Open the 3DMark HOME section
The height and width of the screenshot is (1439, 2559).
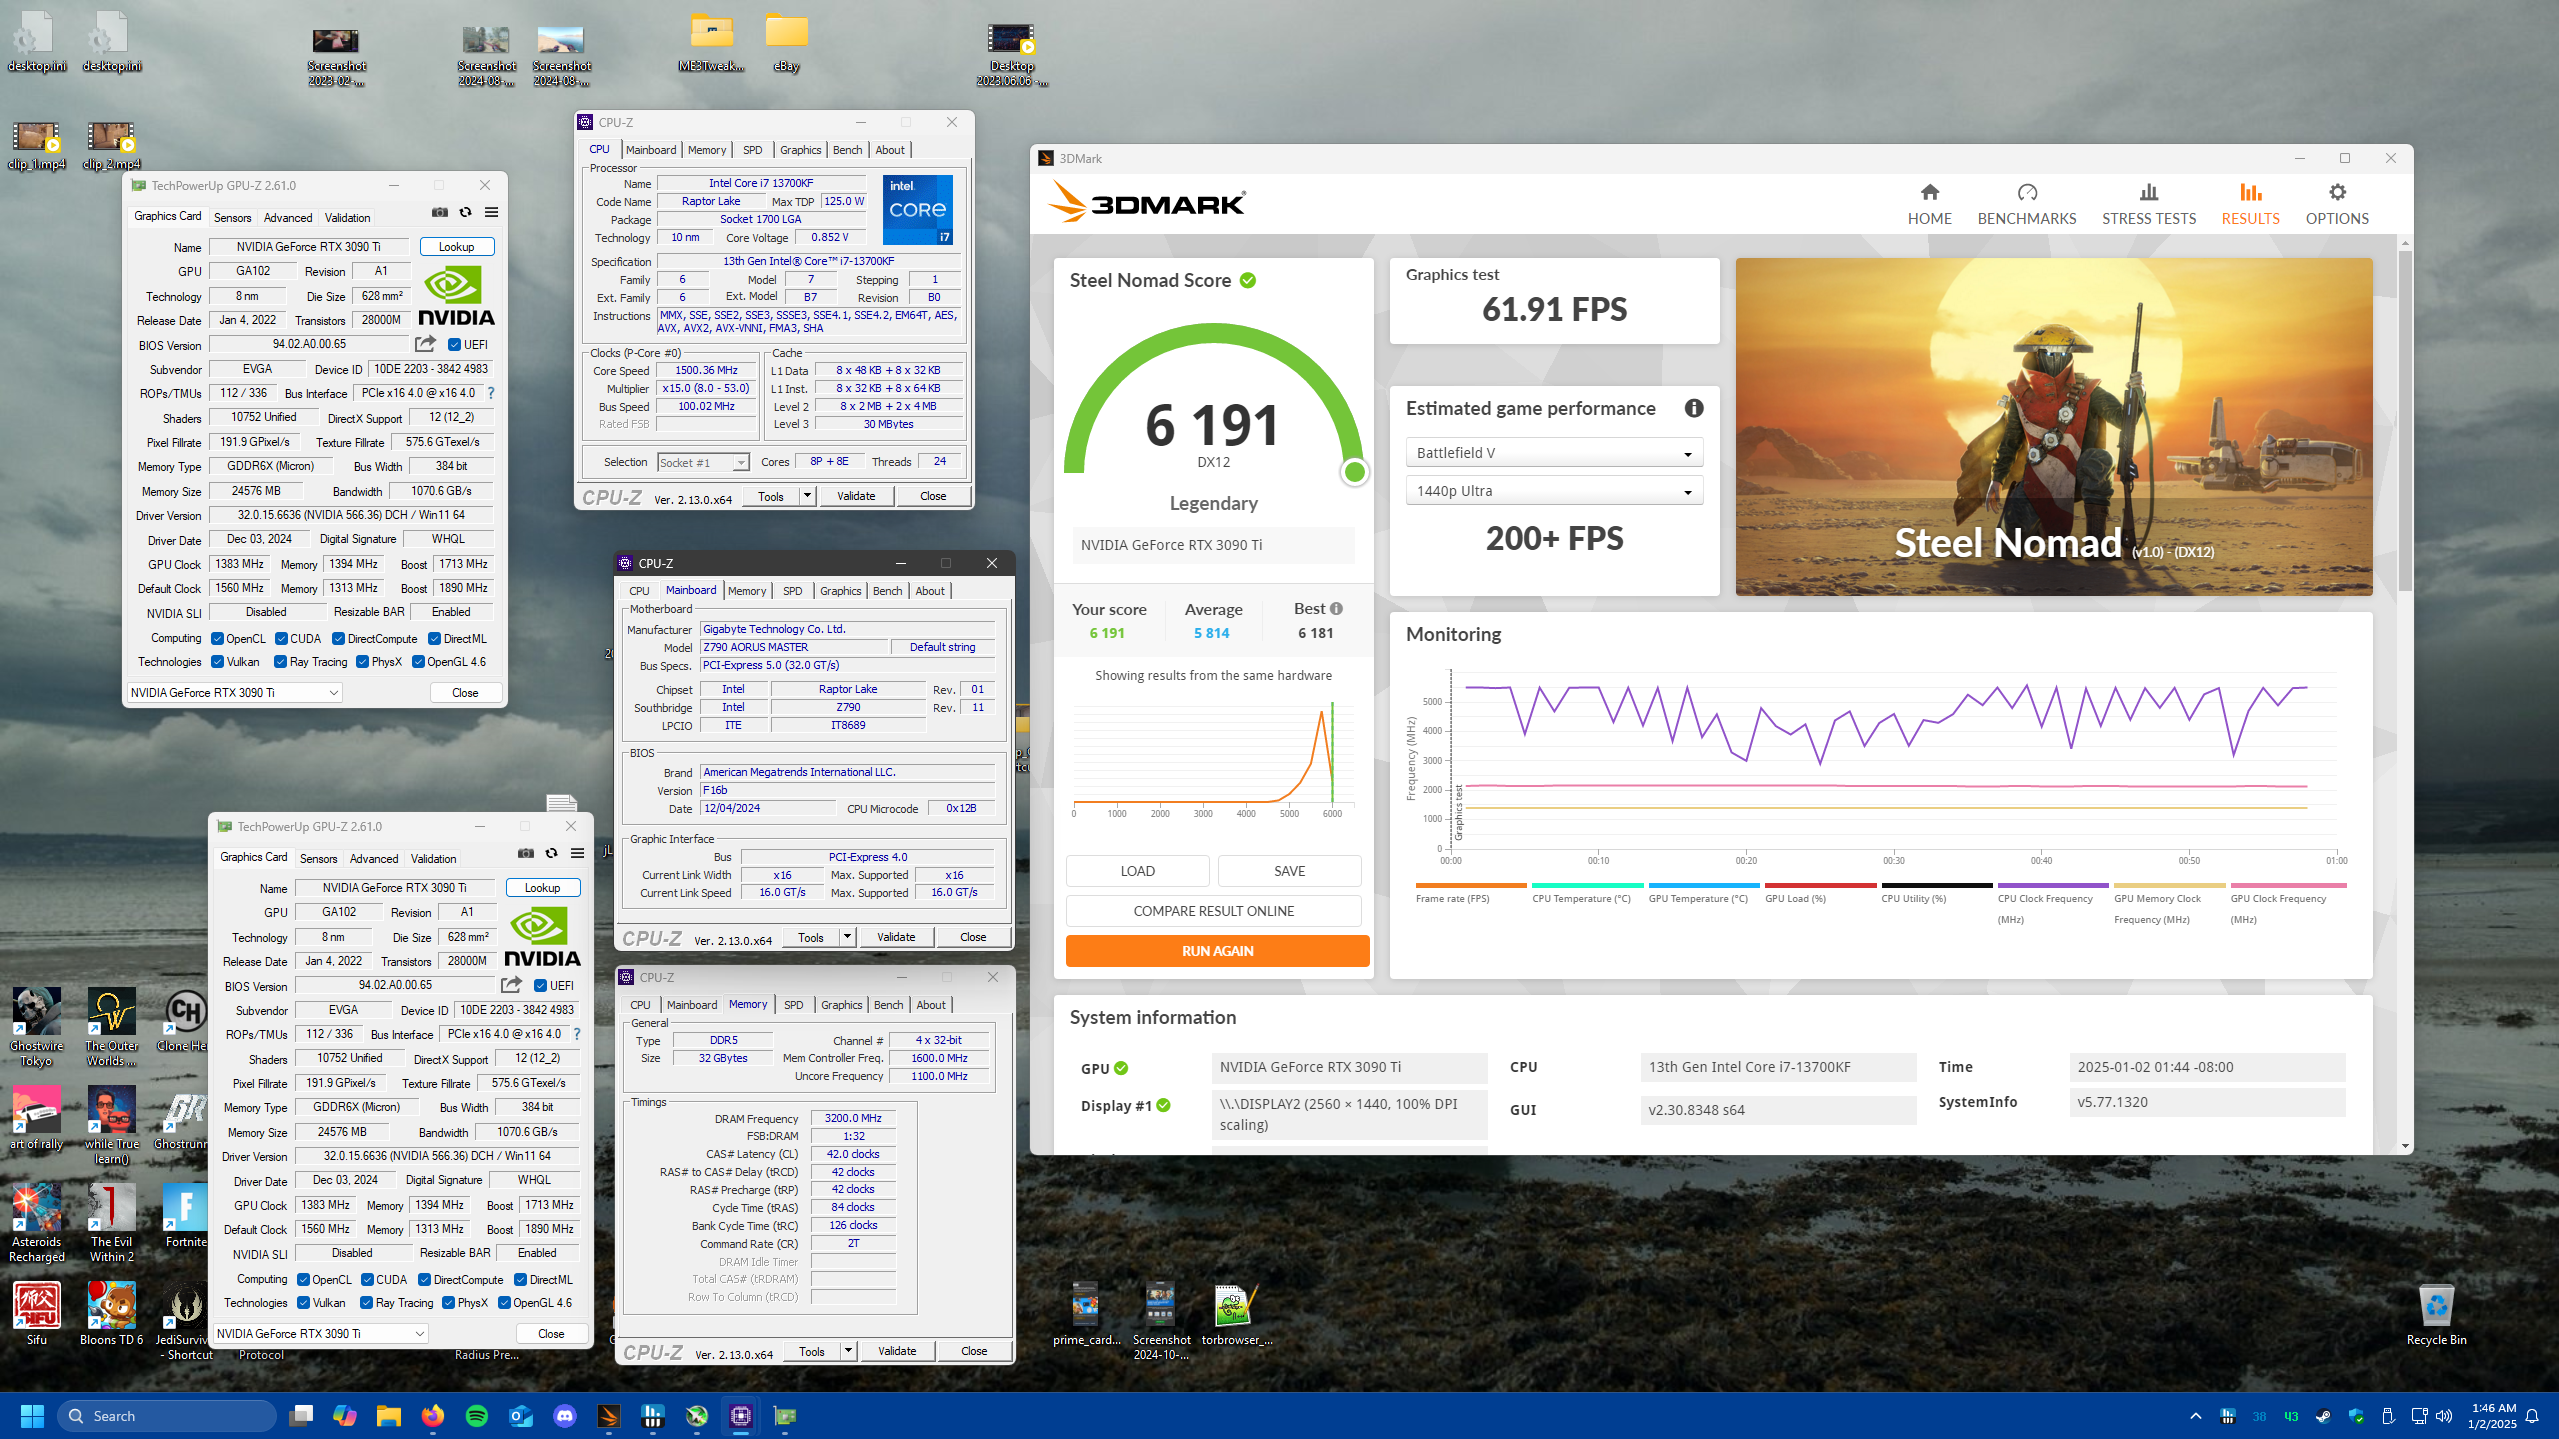pos(1929,204)
